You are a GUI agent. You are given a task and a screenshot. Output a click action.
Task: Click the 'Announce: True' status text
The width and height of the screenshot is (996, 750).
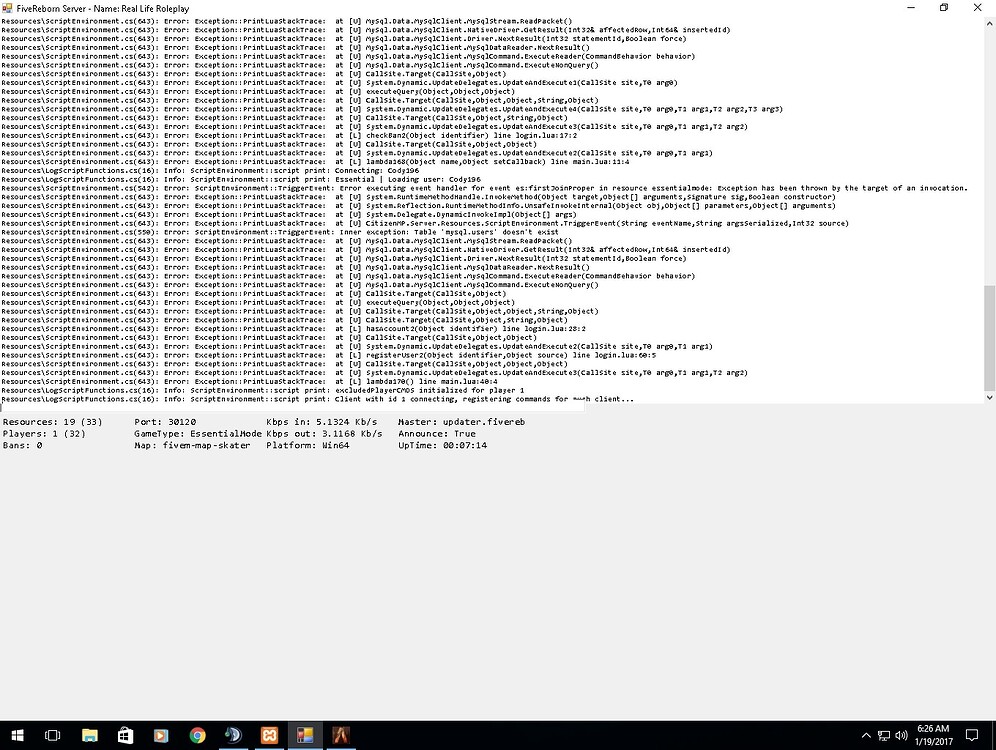tap(436, 434)
